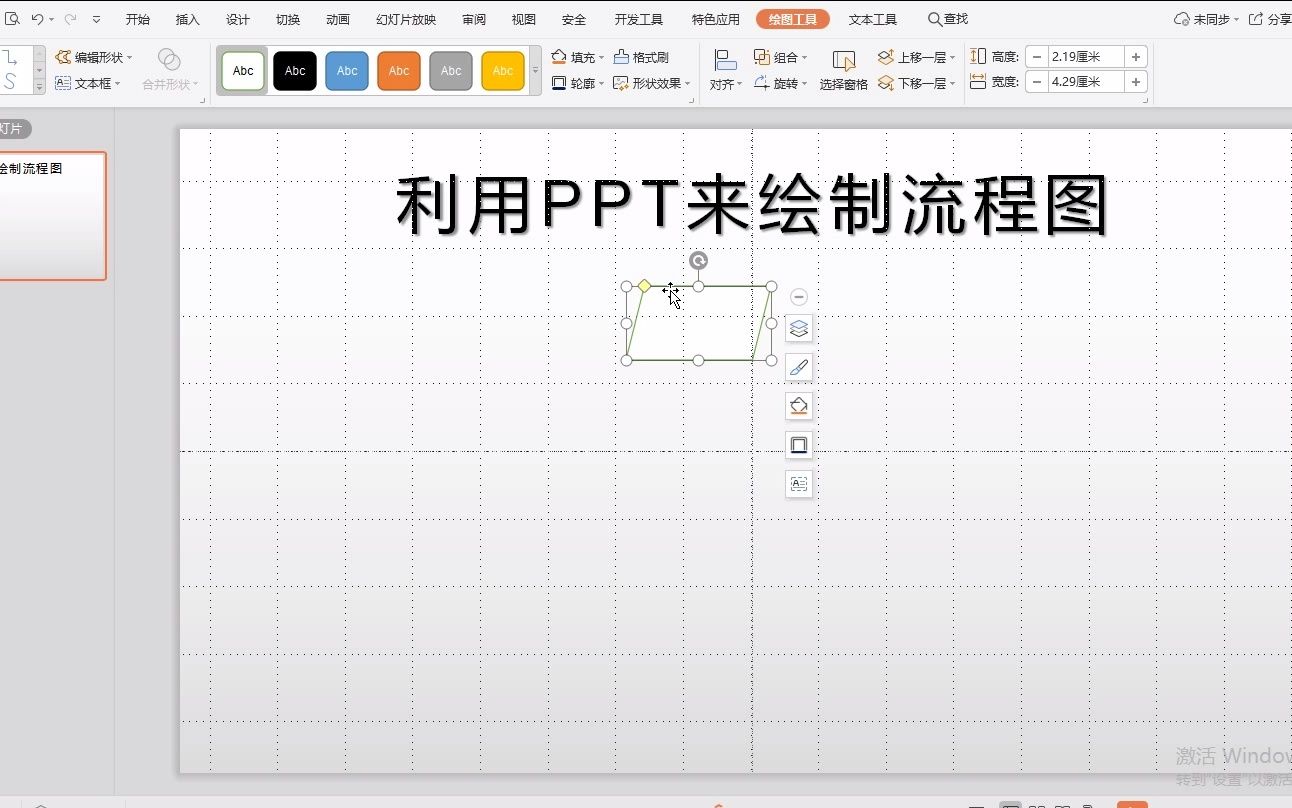This screenshot has width=1292, height=808.
Task: Decrease the 高度 height value
Action: tap(1037, 57)
